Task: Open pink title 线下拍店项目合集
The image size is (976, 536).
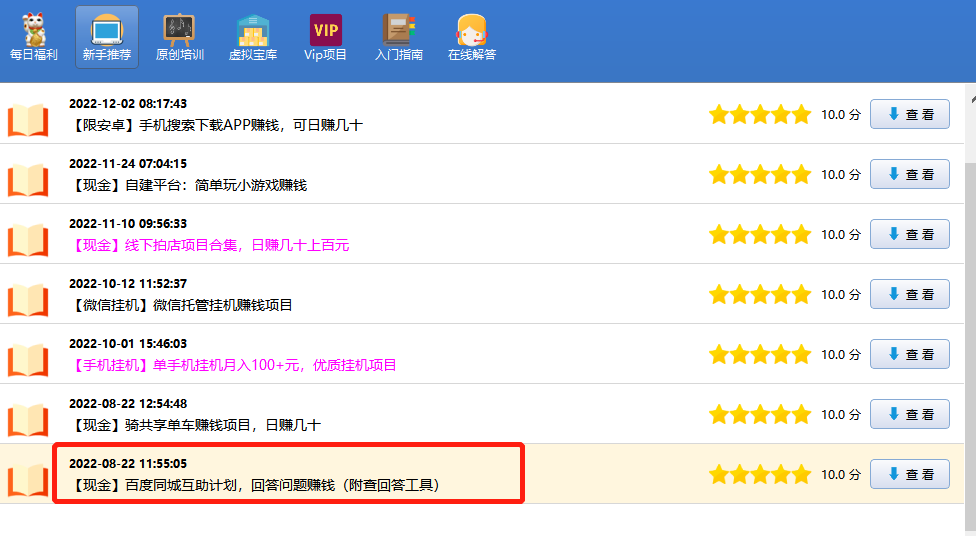Action: pos(209,245)
